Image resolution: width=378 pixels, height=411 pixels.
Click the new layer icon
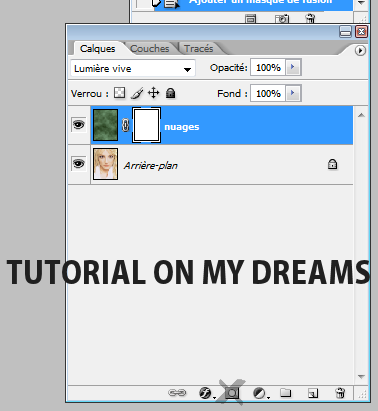[x=313, y=393]
